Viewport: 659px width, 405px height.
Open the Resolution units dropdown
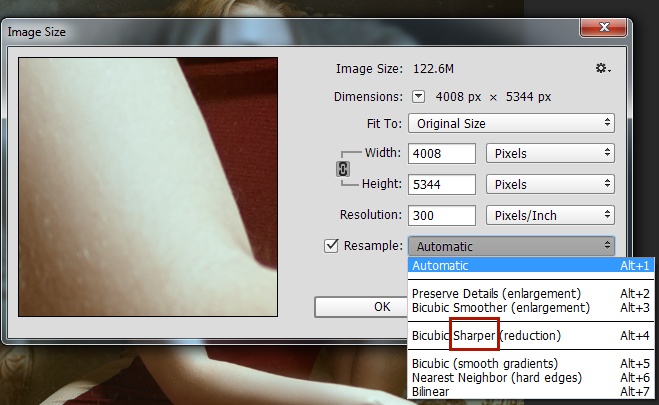click(x=549, y=215)
